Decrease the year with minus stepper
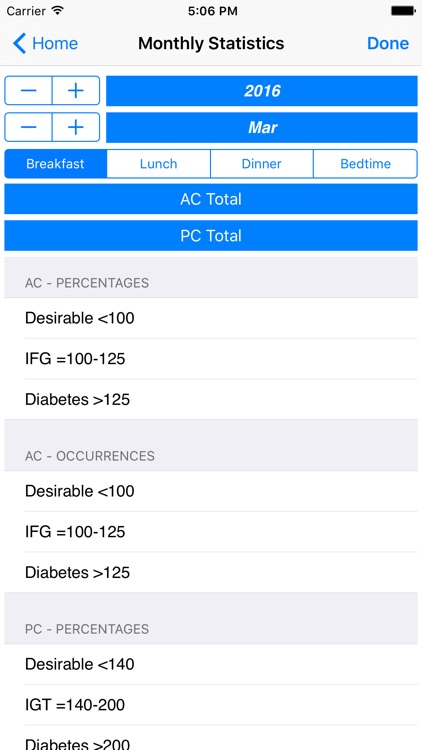 (28, 90)
